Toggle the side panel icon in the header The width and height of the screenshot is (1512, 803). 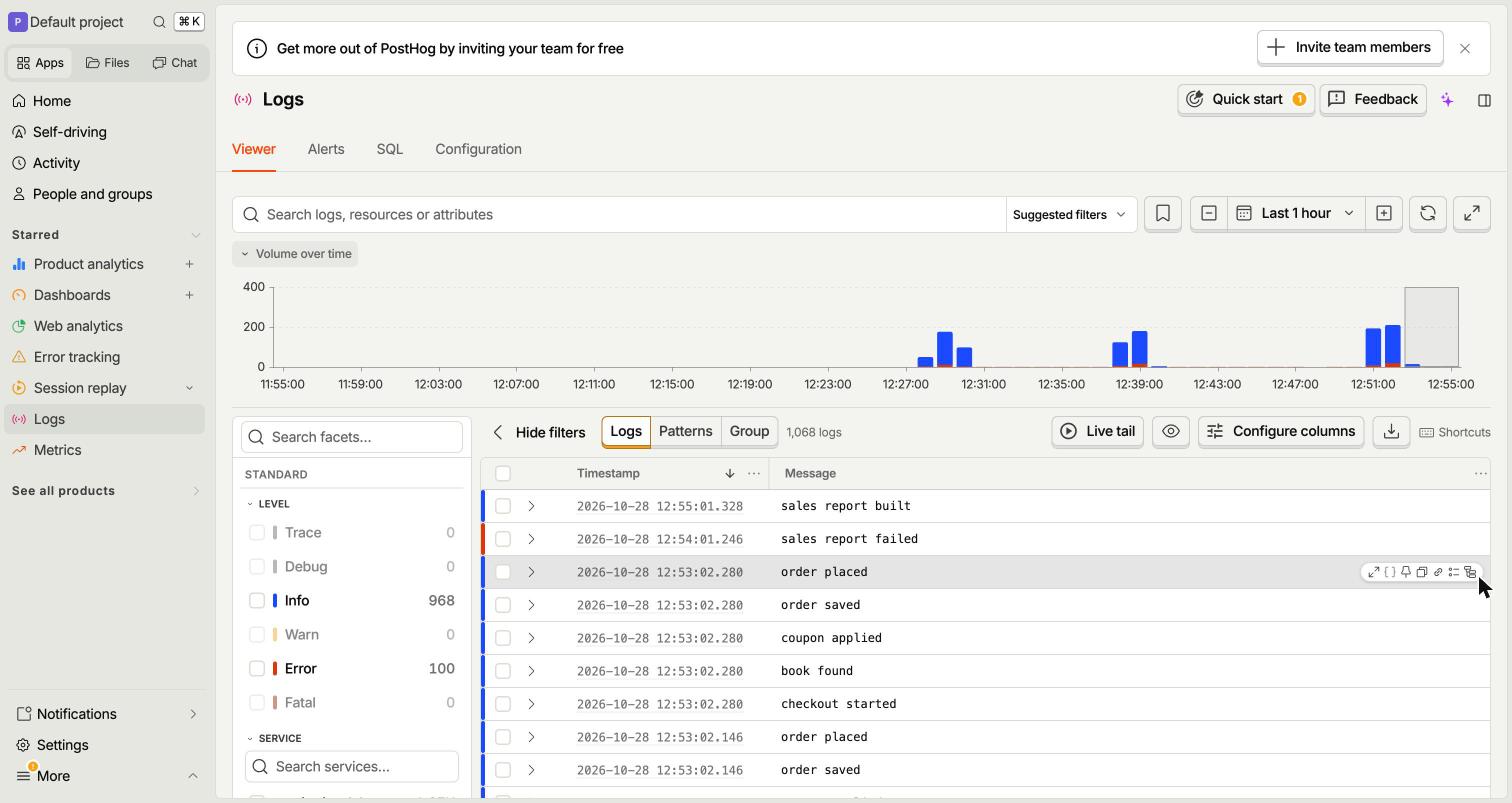point(1484,99)
